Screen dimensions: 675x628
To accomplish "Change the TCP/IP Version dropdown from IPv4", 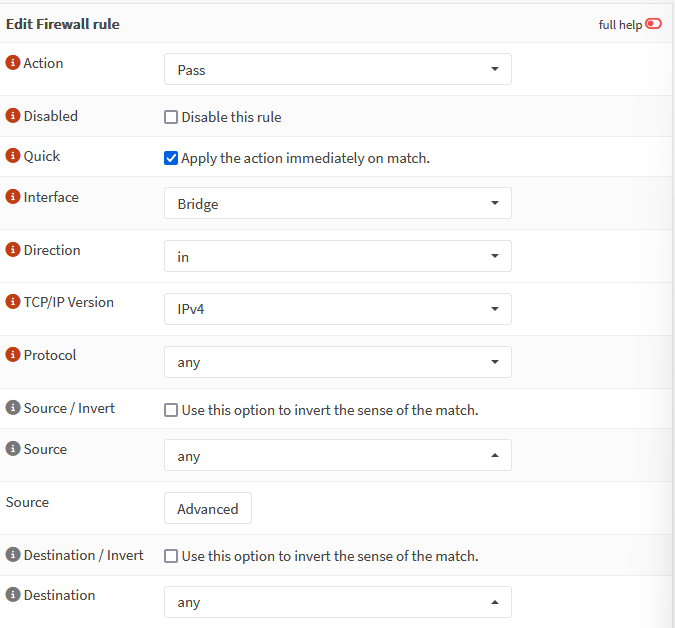I will (x=337, y=309).
